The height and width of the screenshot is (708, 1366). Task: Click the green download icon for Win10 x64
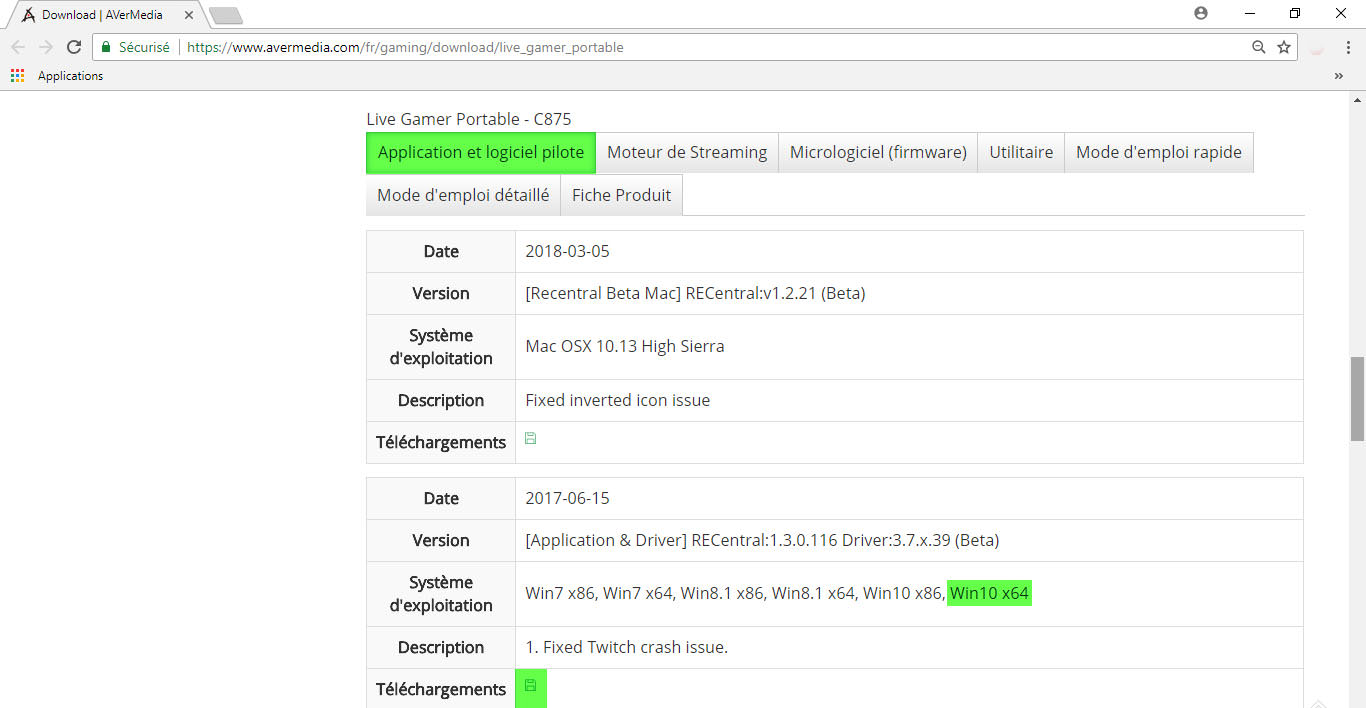click(530, 686)
